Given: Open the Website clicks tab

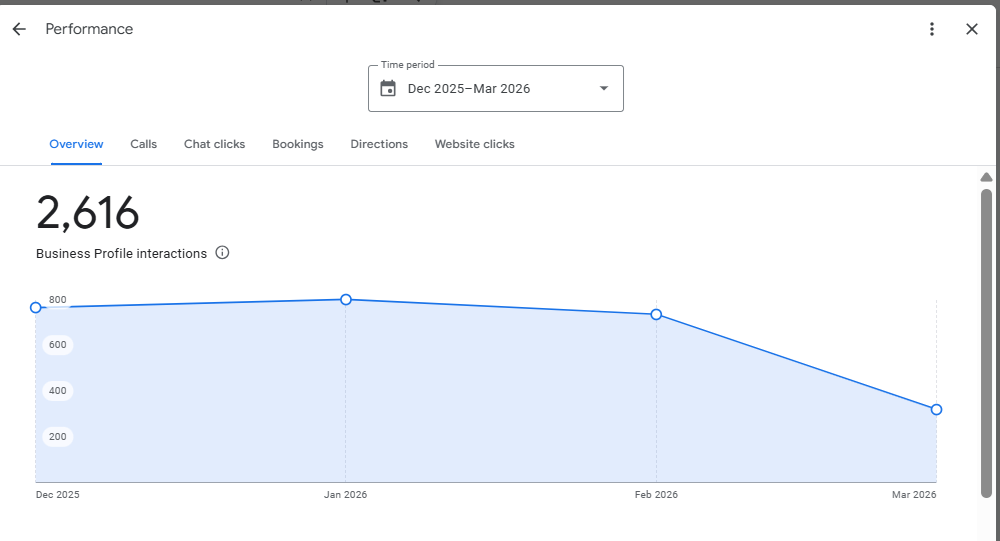Looking at the screenshot, I should (474, 144).
